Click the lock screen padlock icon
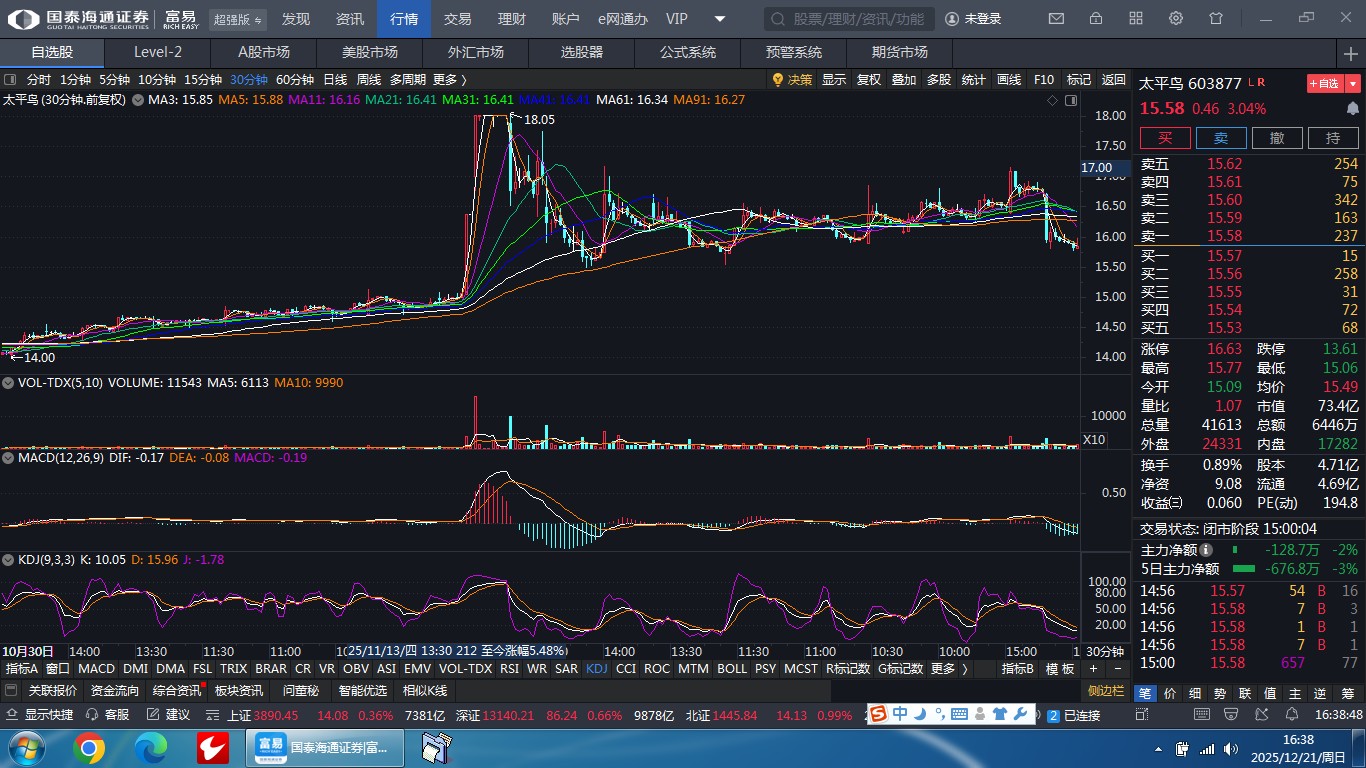Image resolution: width=1366 pixels, height=768 pixels. click(x=1096, y=19)
